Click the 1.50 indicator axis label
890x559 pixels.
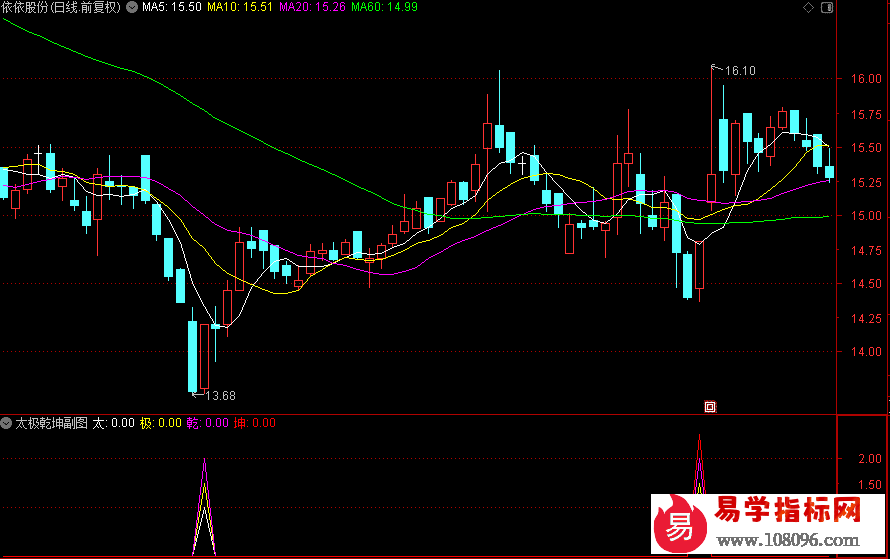(870, 485)
